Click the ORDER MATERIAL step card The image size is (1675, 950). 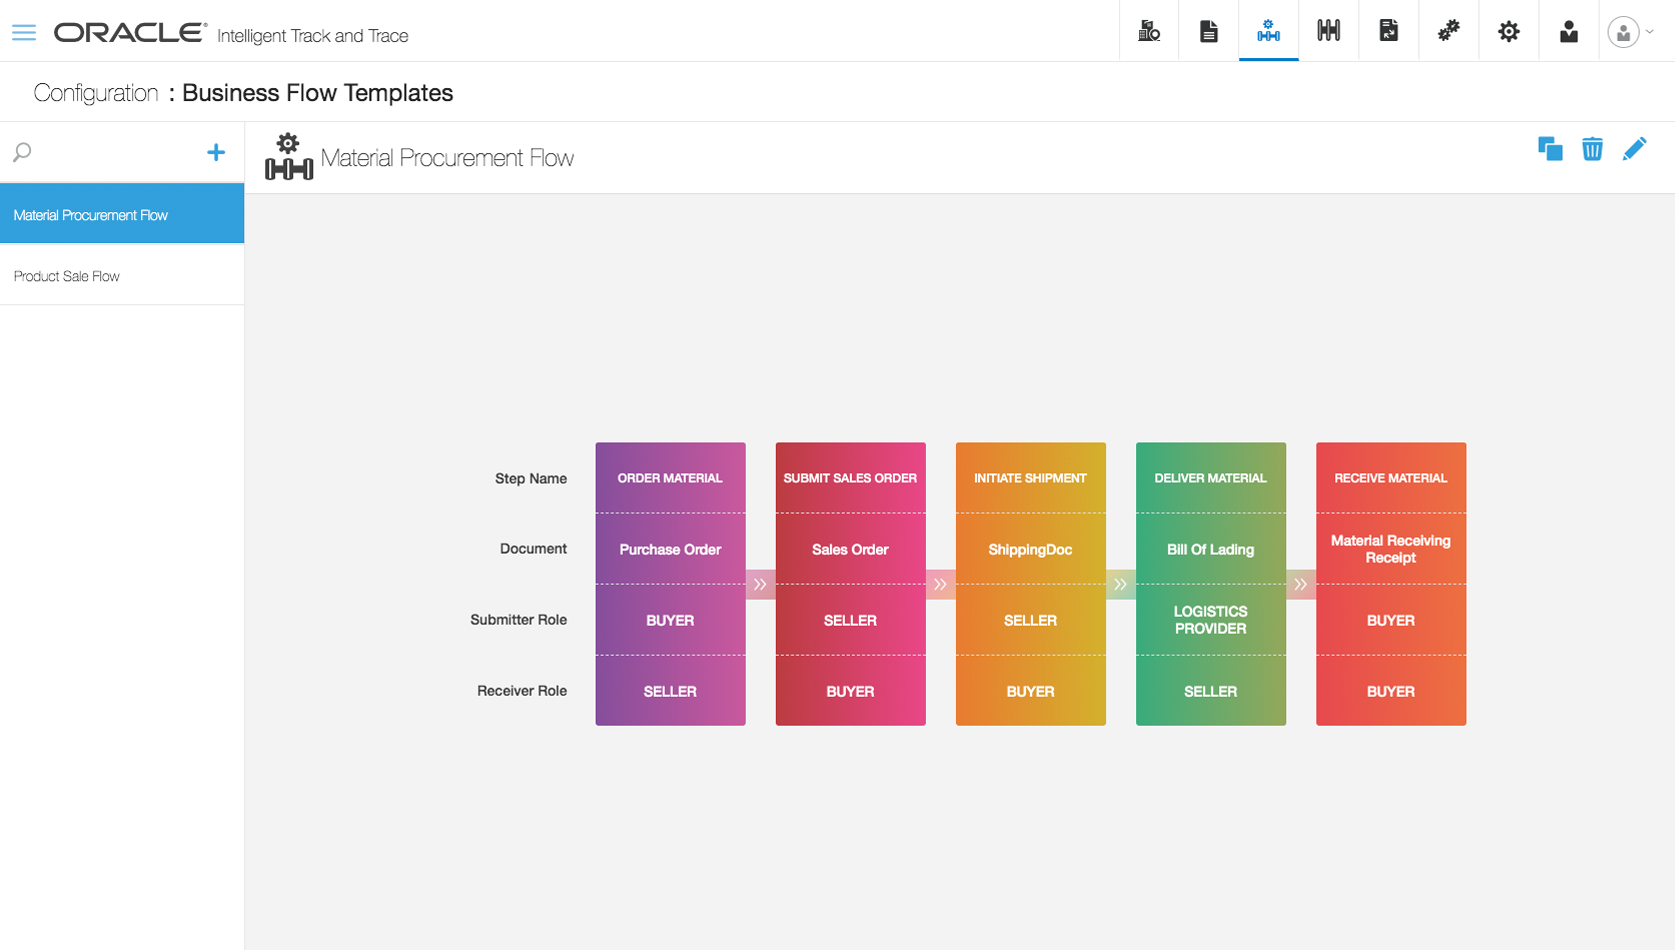tap(670, 479)
